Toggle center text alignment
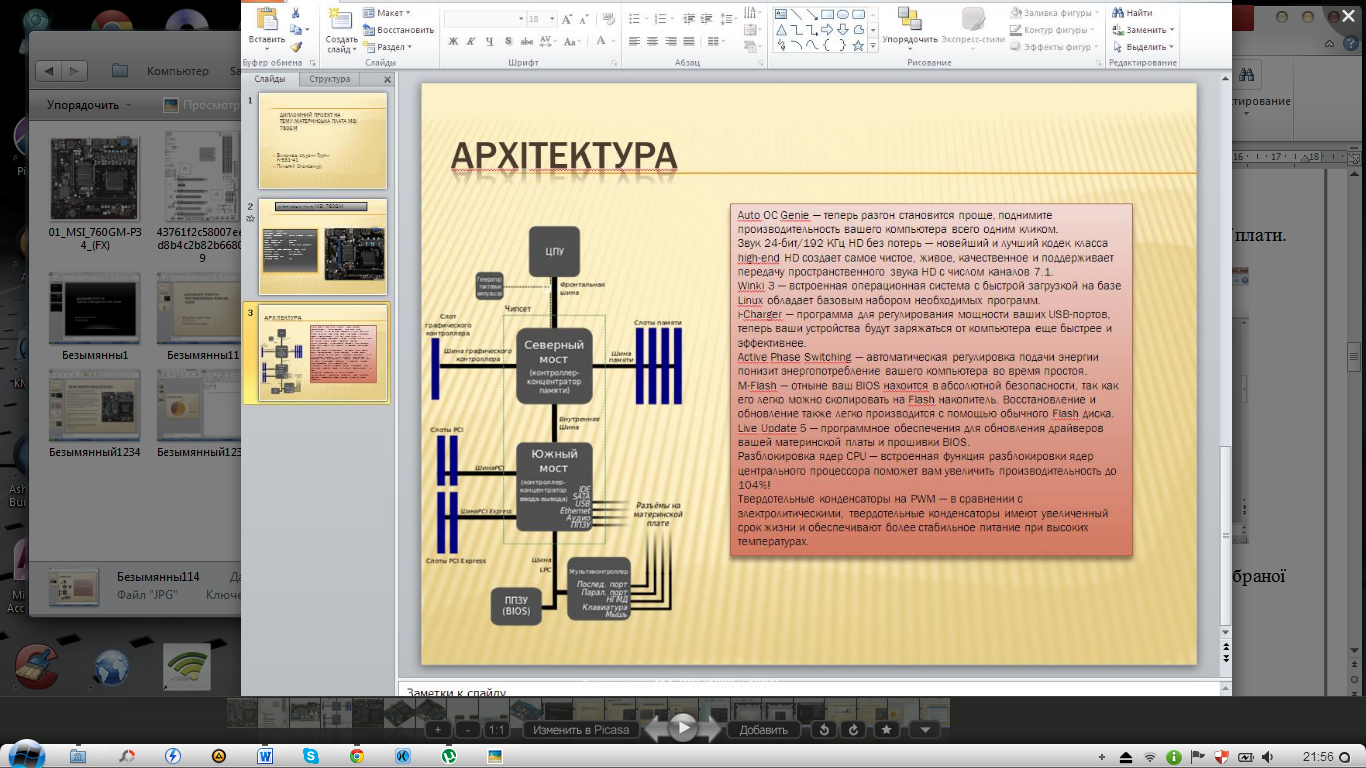 coord(653,41)
